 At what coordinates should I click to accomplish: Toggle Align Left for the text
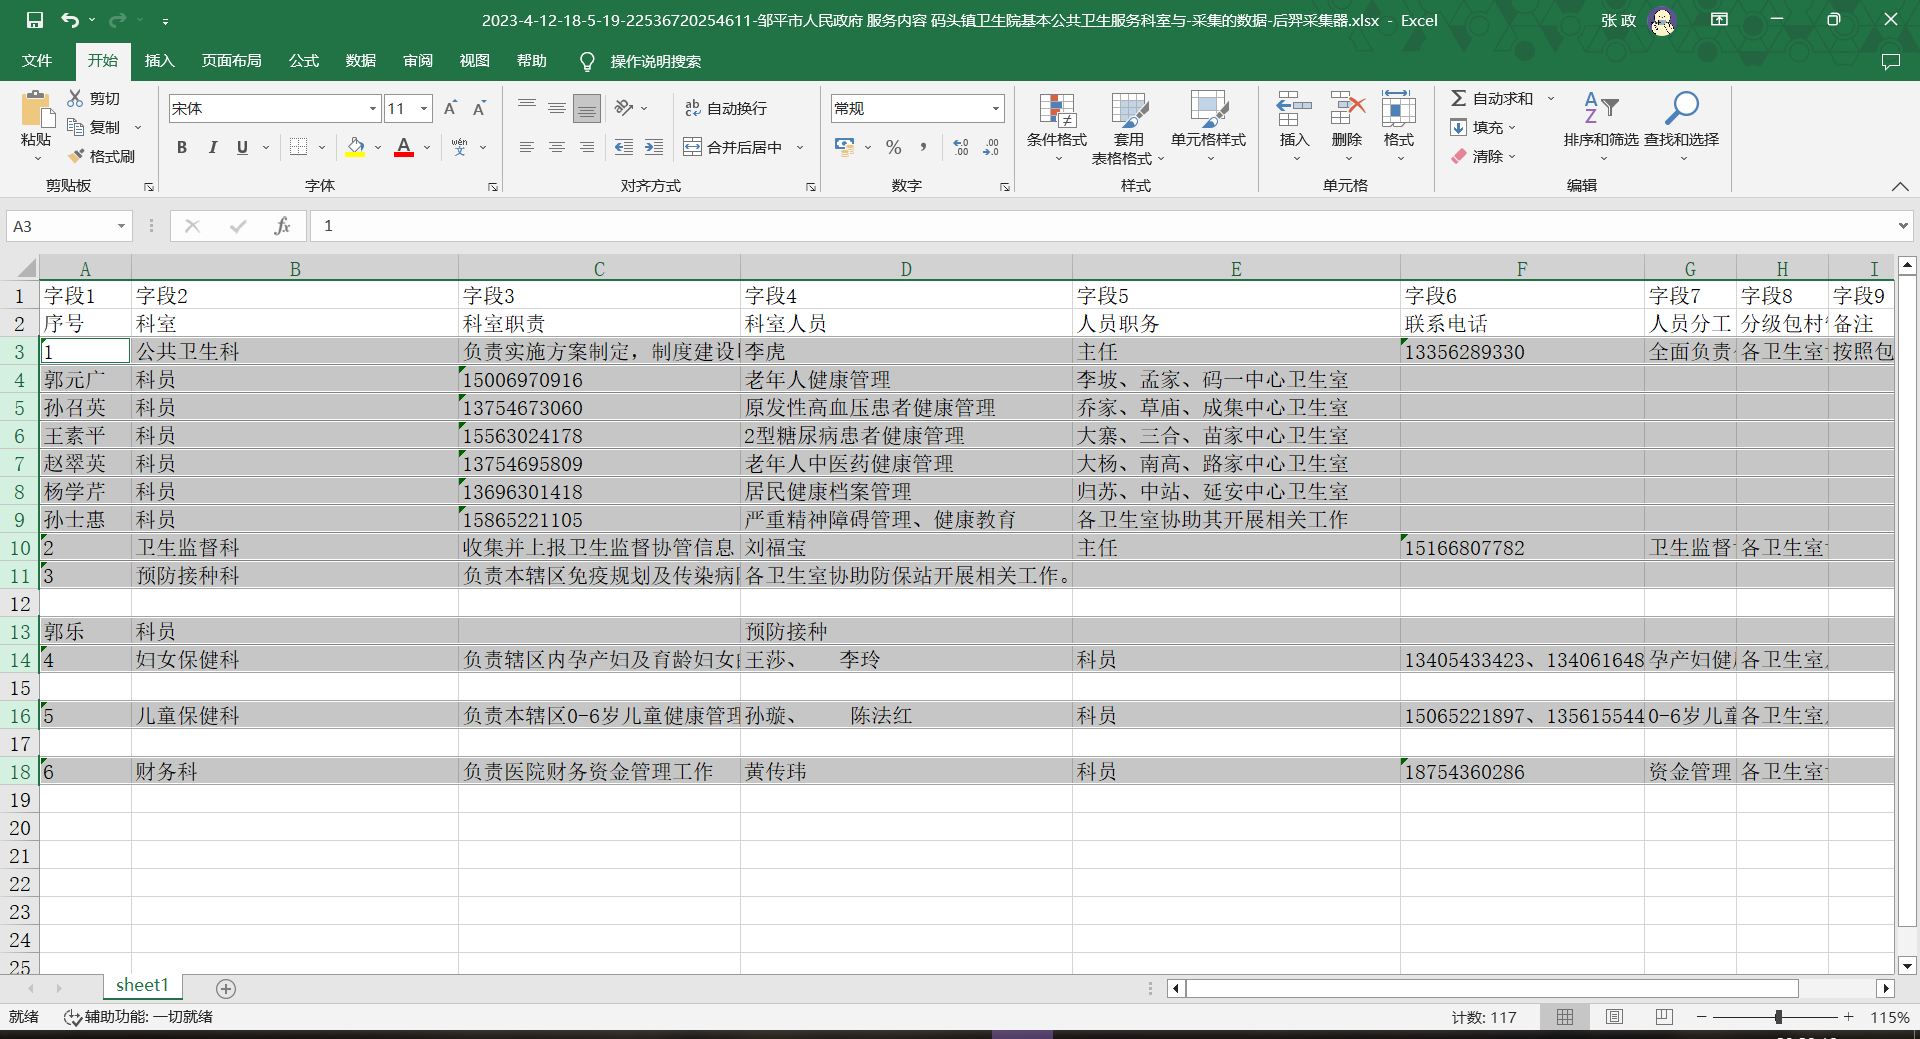tap(527, 147)
